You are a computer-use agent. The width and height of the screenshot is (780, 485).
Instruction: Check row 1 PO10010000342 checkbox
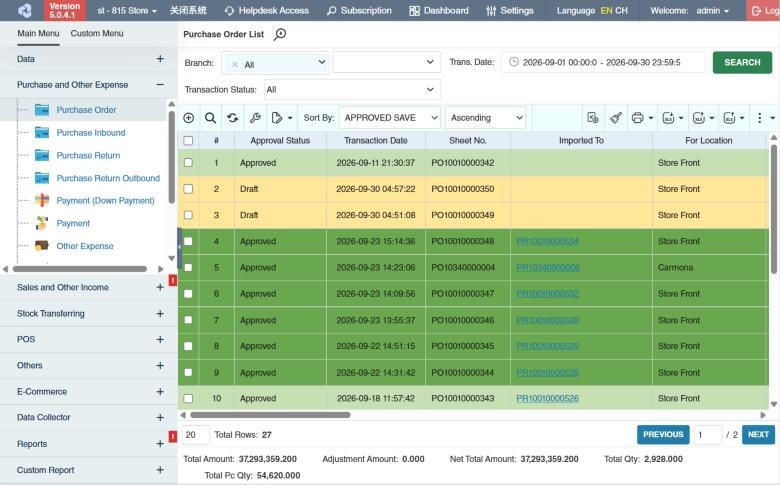tap(188, 163)
